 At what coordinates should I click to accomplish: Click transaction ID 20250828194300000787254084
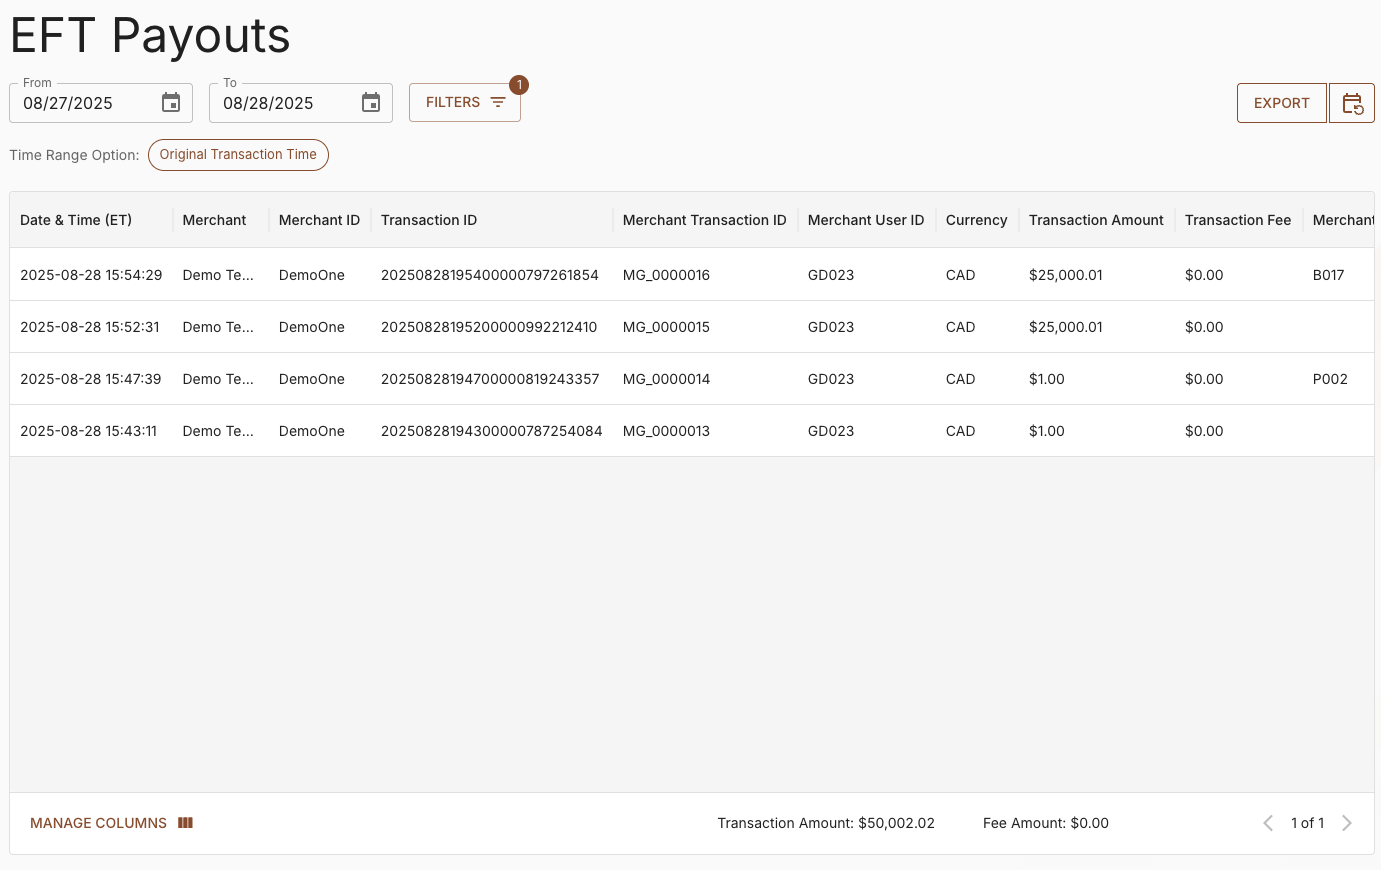tap(491, 430)
